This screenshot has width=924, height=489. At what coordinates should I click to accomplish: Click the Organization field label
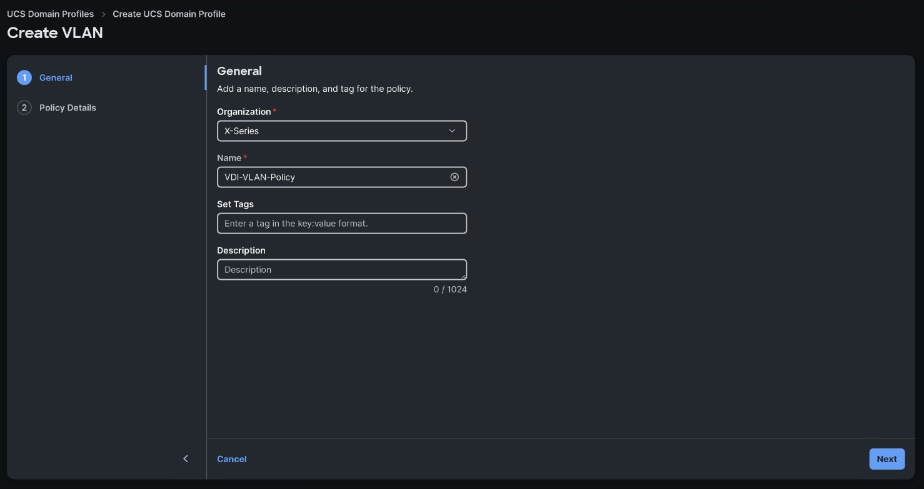244,112
